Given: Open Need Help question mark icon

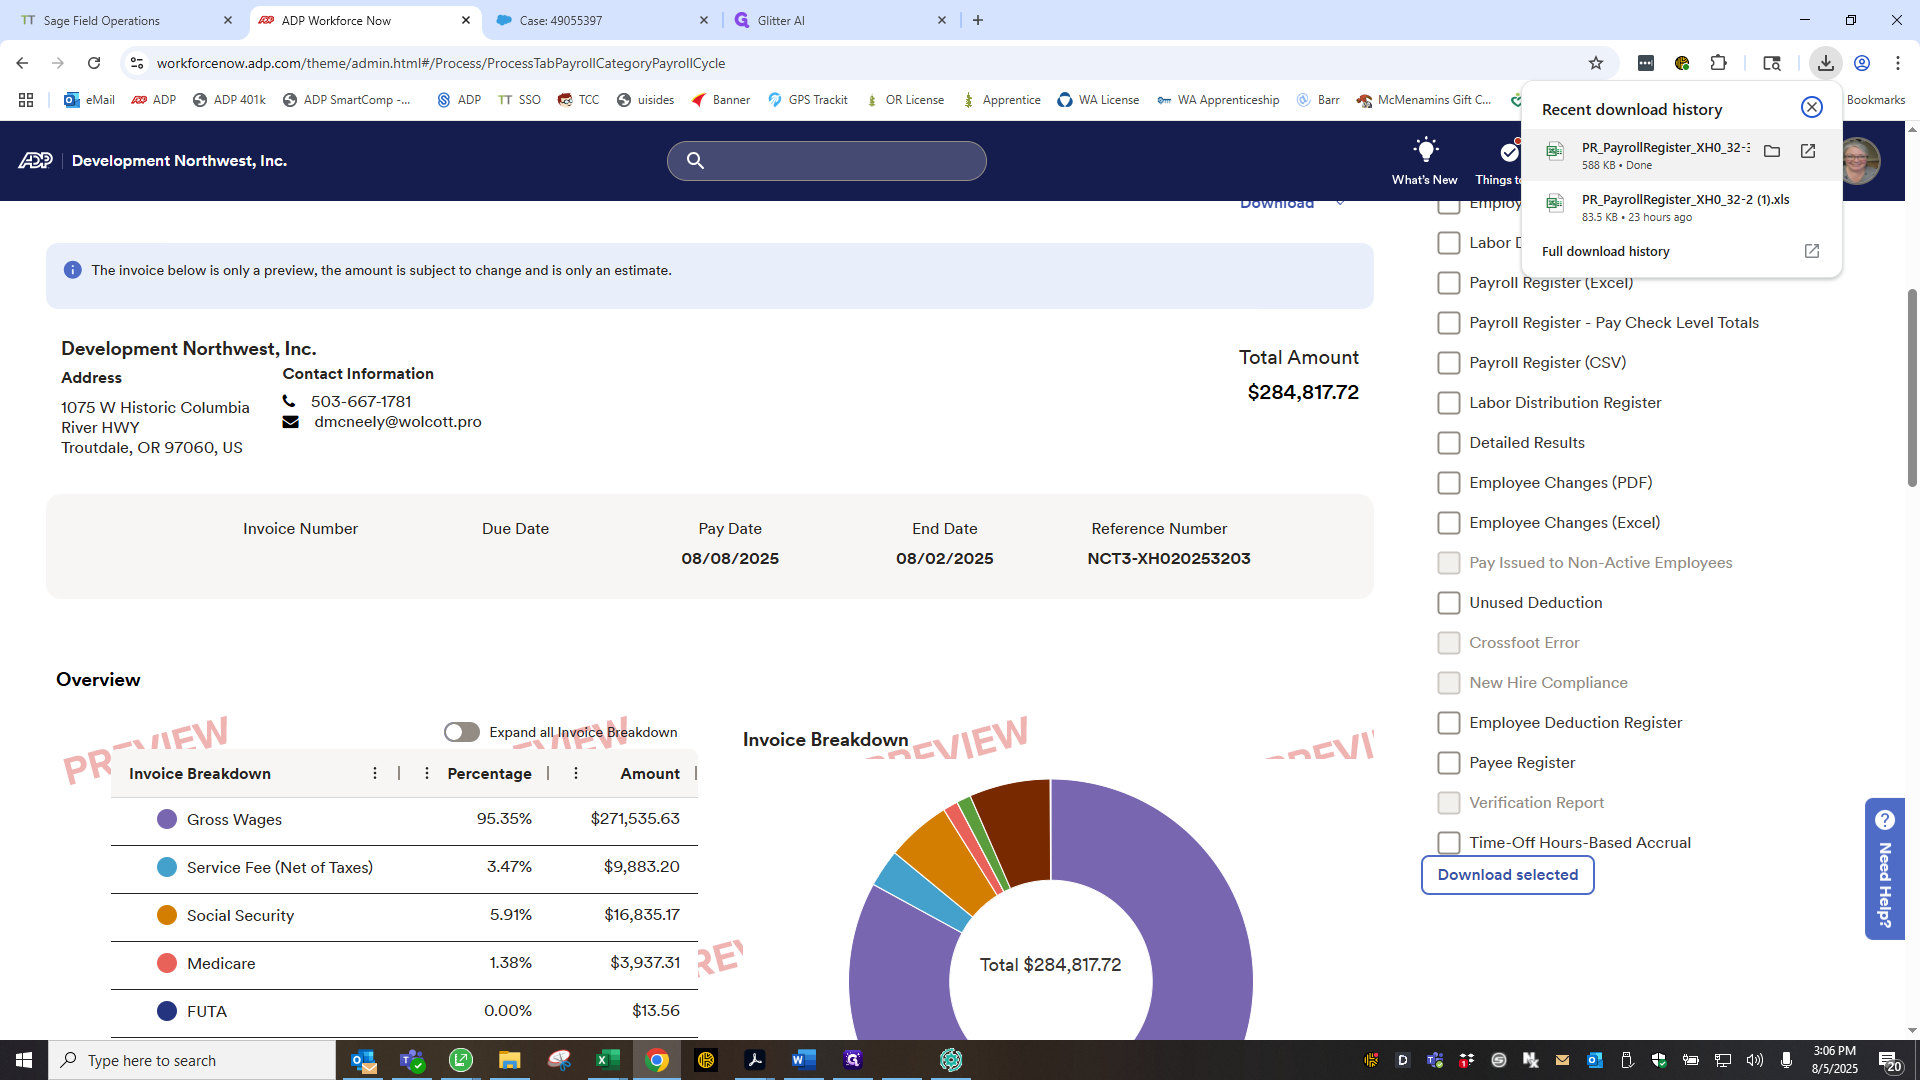Looking at the screenshot, I should coord(1885,820).
